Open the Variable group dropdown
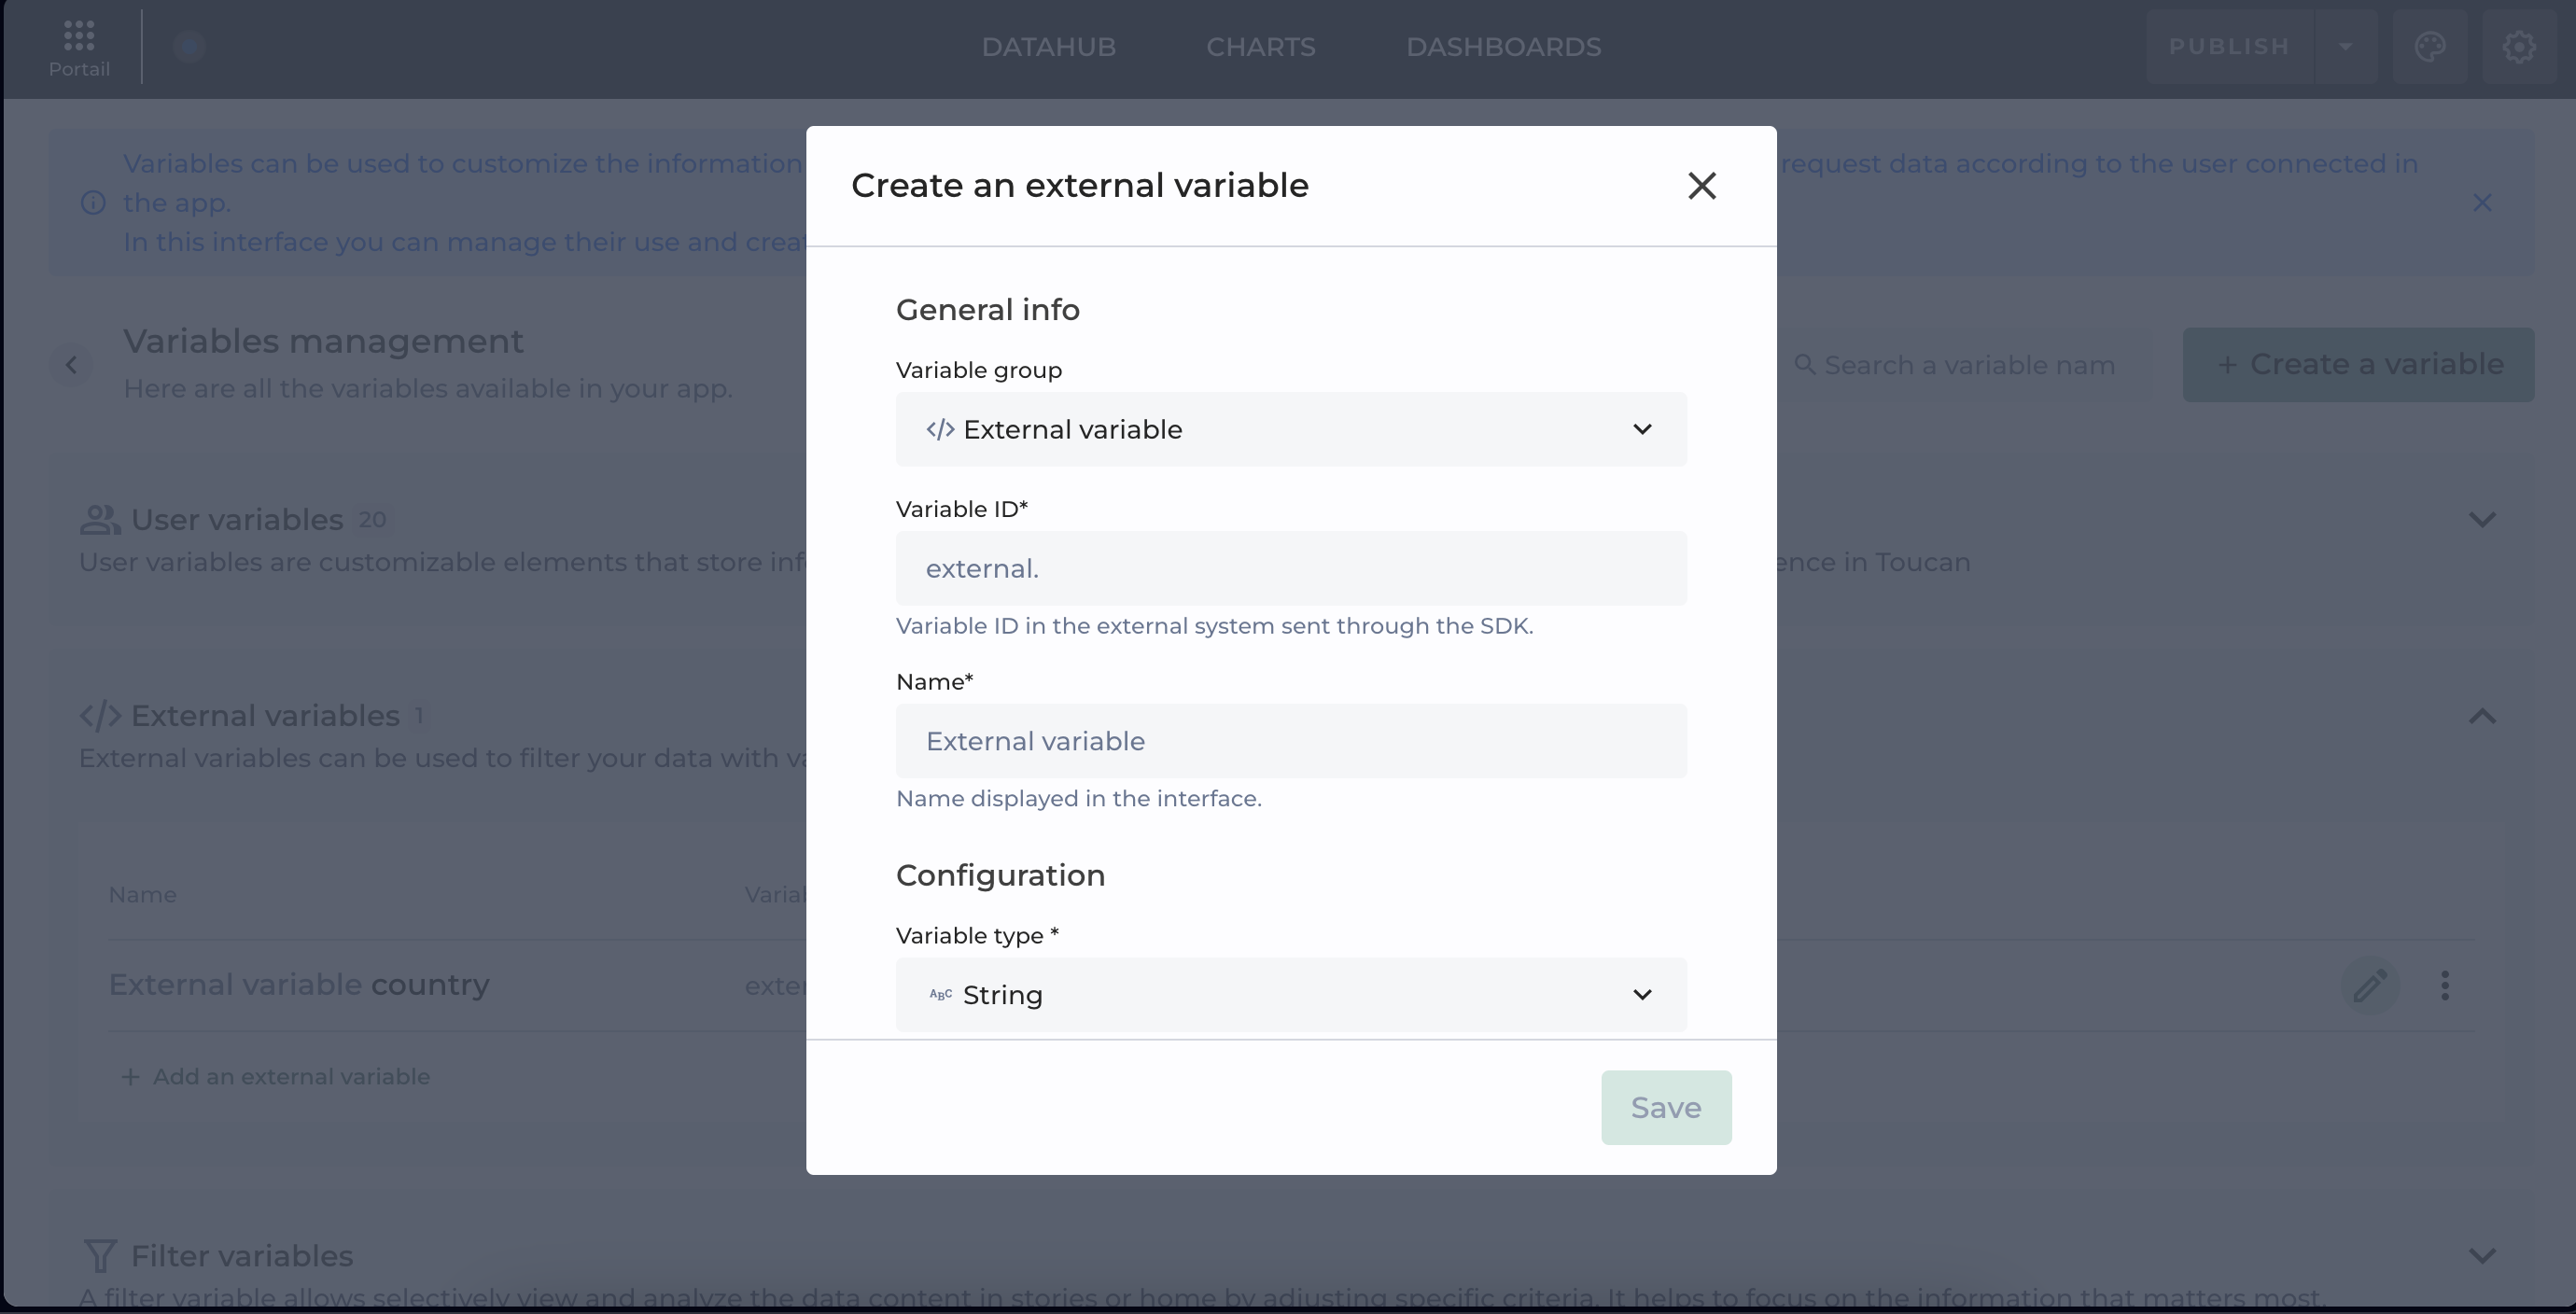The height and width of the screenshot is (1314, 2576). pos(1290,430)
